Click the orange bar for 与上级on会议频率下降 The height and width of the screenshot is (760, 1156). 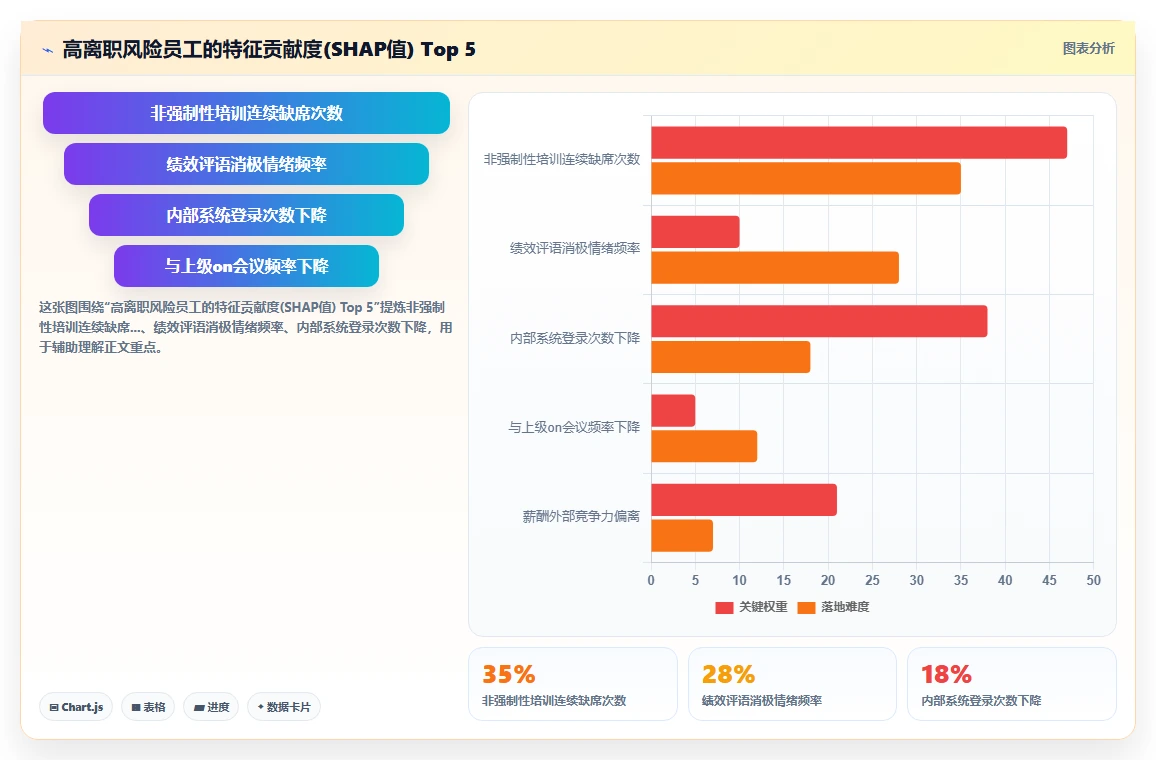coord(704,446)
